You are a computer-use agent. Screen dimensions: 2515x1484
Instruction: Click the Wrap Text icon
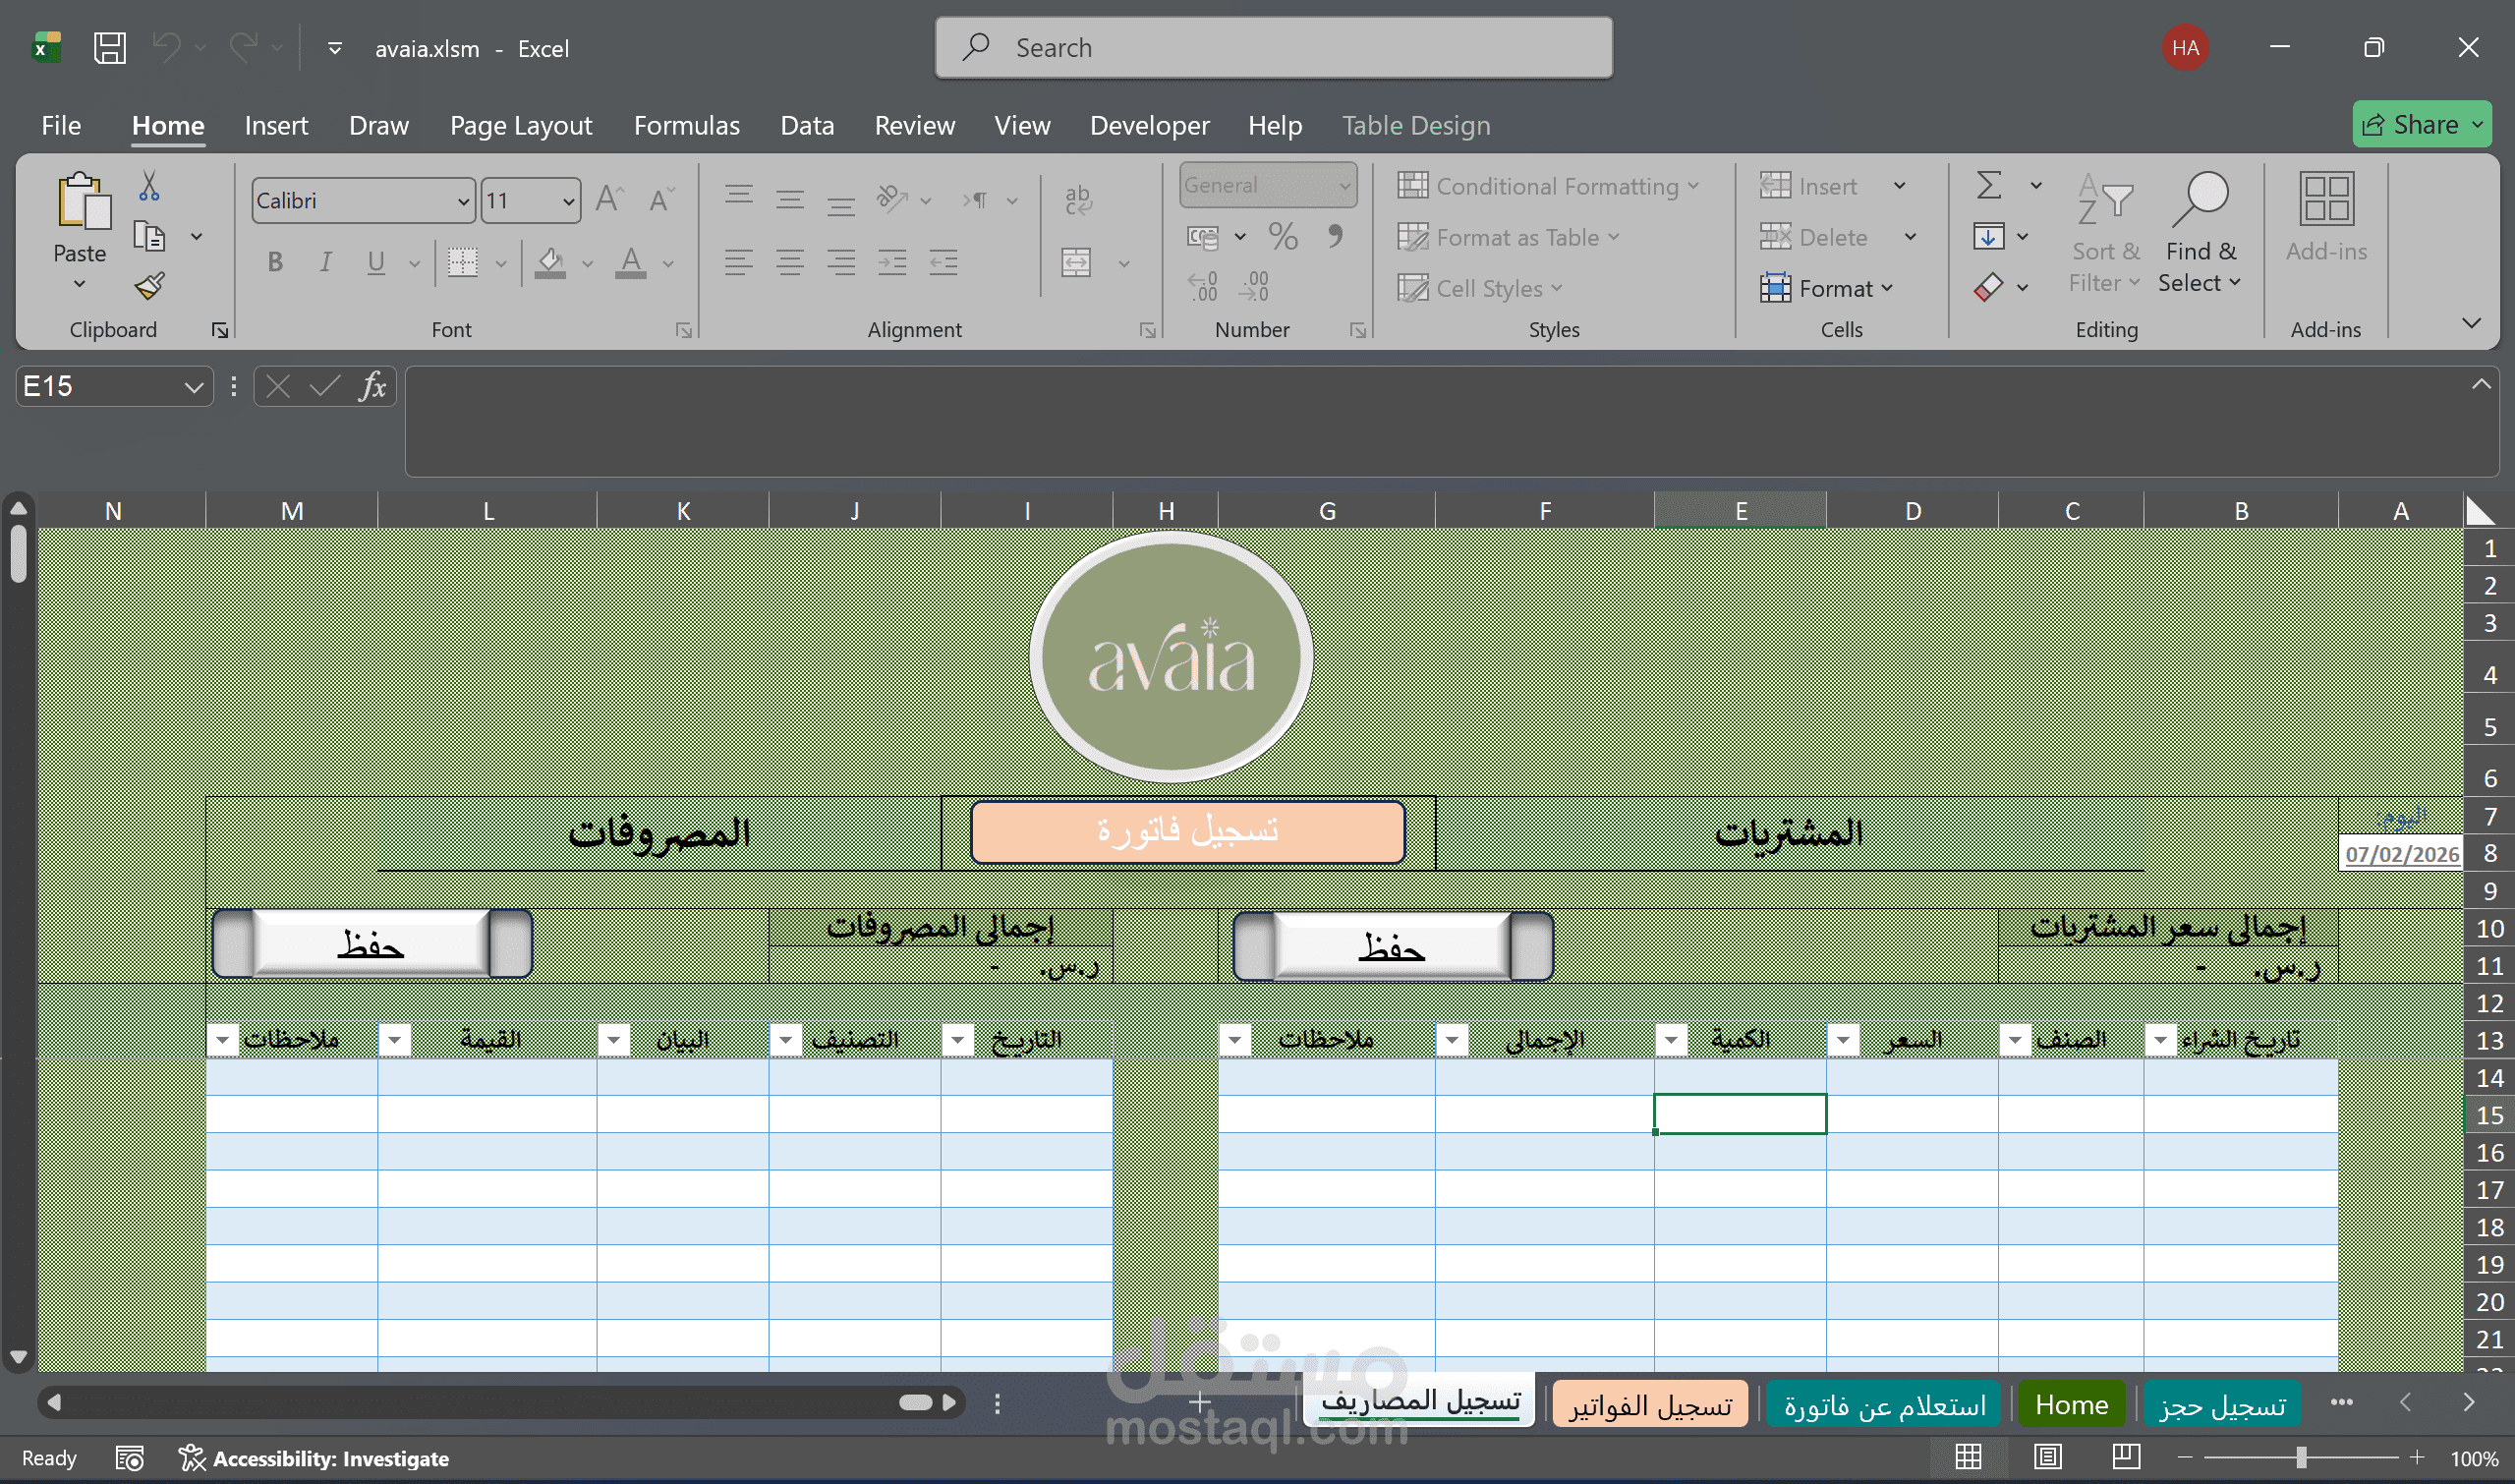(1078, 200)
